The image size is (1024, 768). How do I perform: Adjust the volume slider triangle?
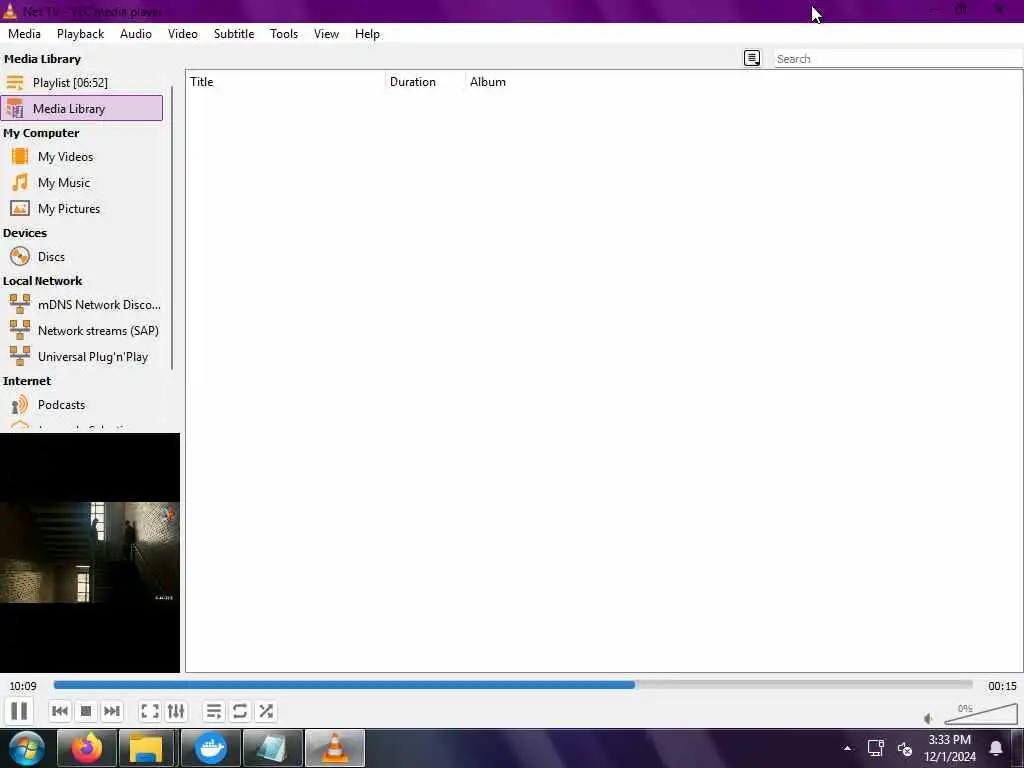pyautogui.click(x=981, y=714)
